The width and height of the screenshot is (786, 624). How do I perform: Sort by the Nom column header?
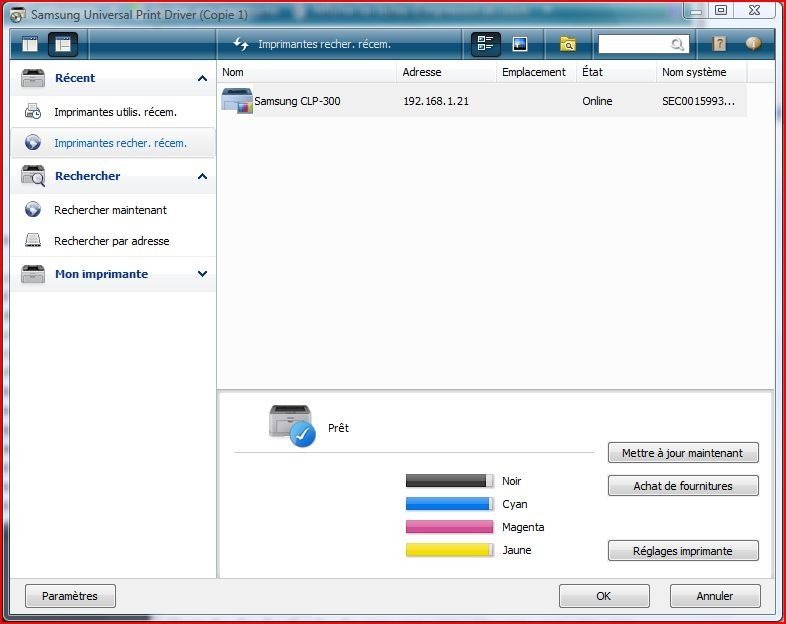[307, 72]
